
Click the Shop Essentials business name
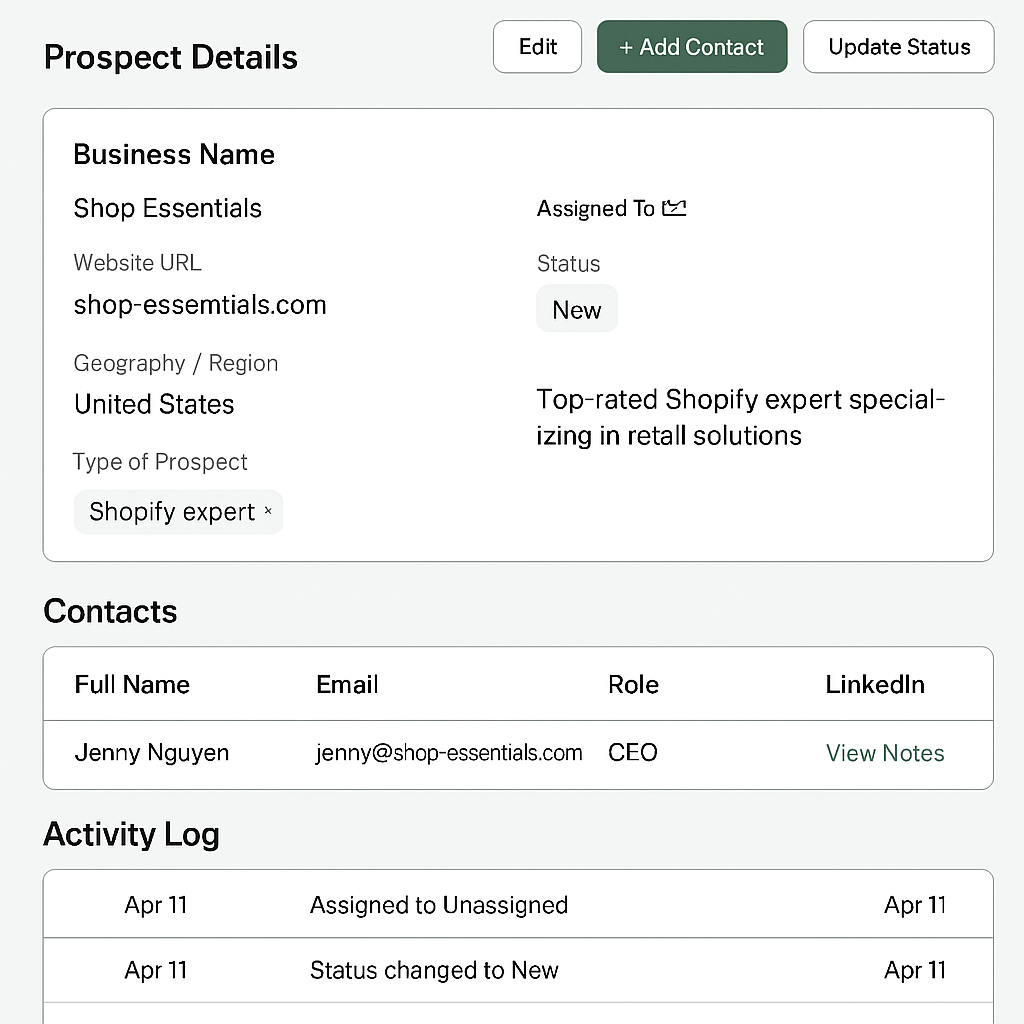(x=167, y=208)
